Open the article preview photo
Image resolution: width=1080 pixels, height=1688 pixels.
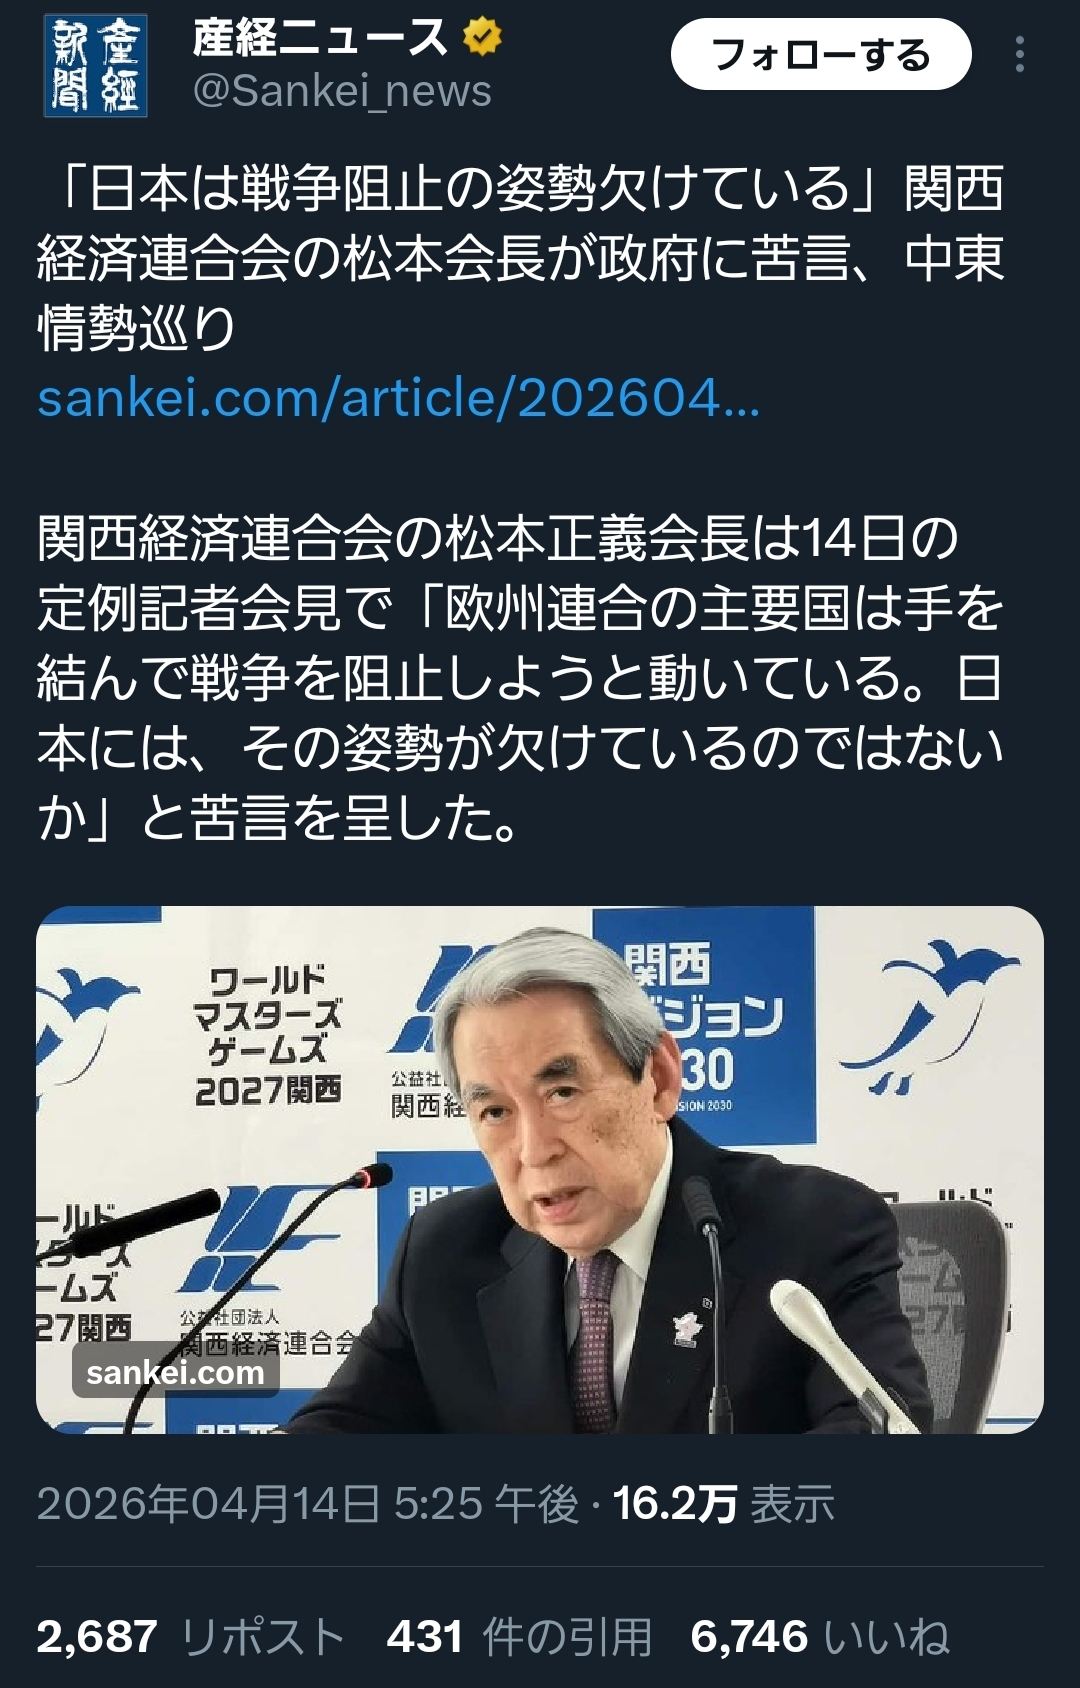pyautogui.click(x=540, y=1169)
